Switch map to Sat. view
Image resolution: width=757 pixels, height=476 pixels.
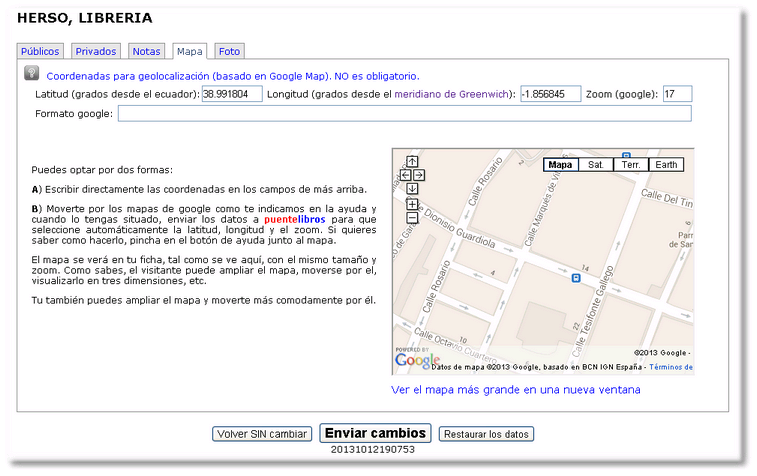tap(596, 165)
